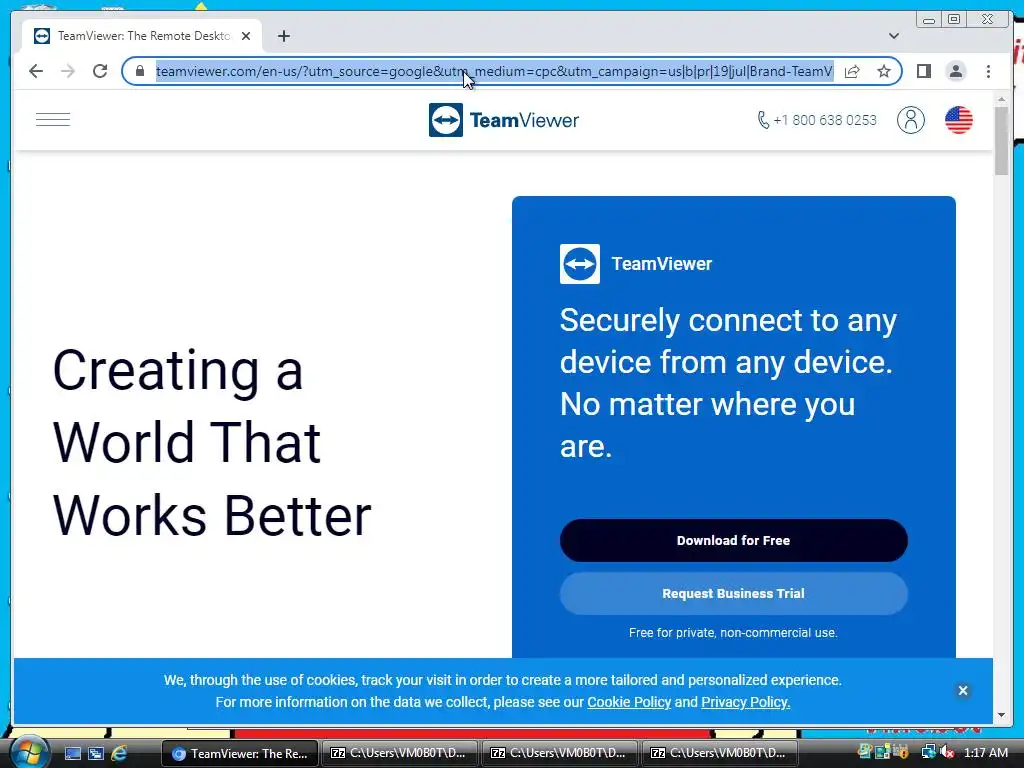Screen dimensions: 1024x768
Task: Open a new browser tab
Action: coord(283,36)
